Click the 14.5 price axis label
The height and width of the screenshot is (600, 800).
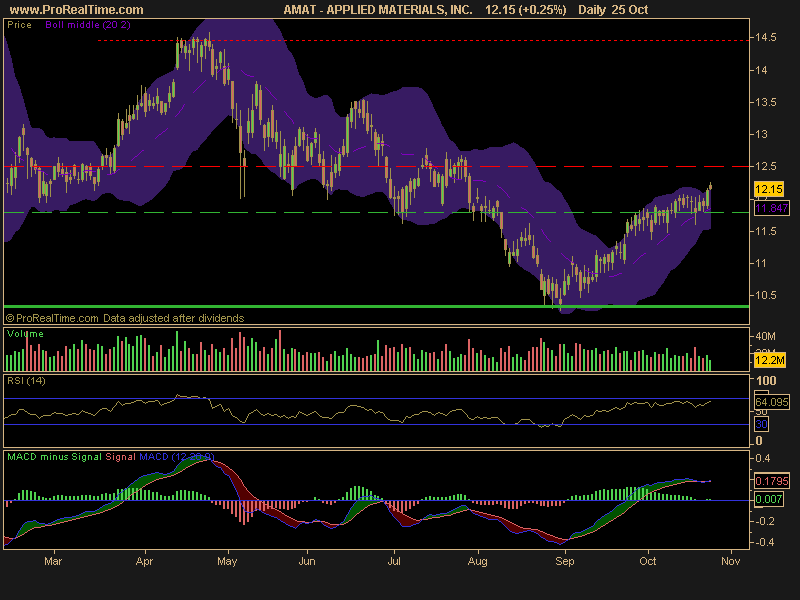click(766, 37)
